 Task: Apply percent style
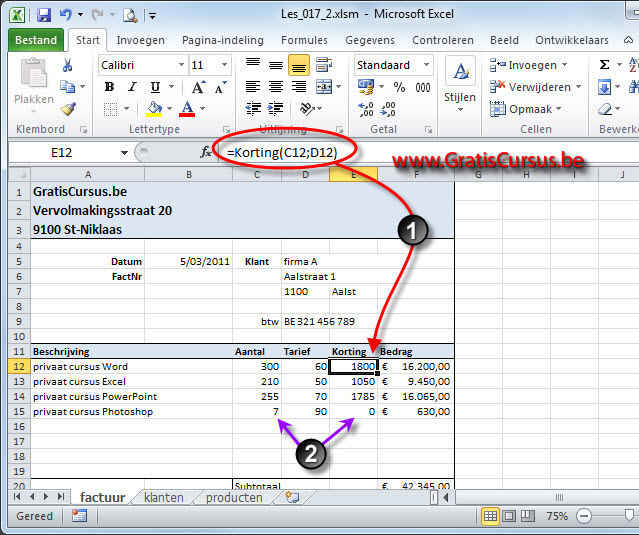coord(399,87)
